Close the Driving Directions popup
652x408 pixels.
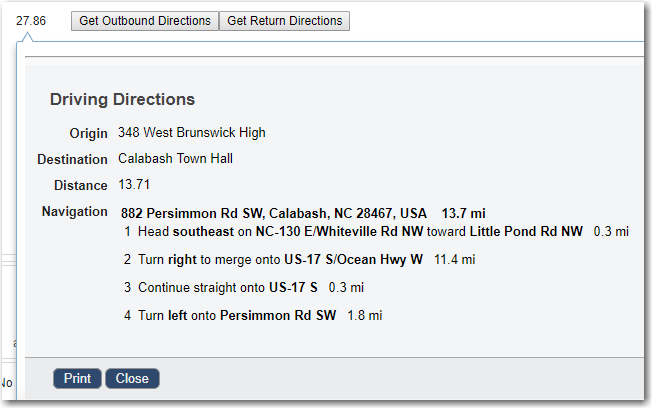[x=132, y=379]
